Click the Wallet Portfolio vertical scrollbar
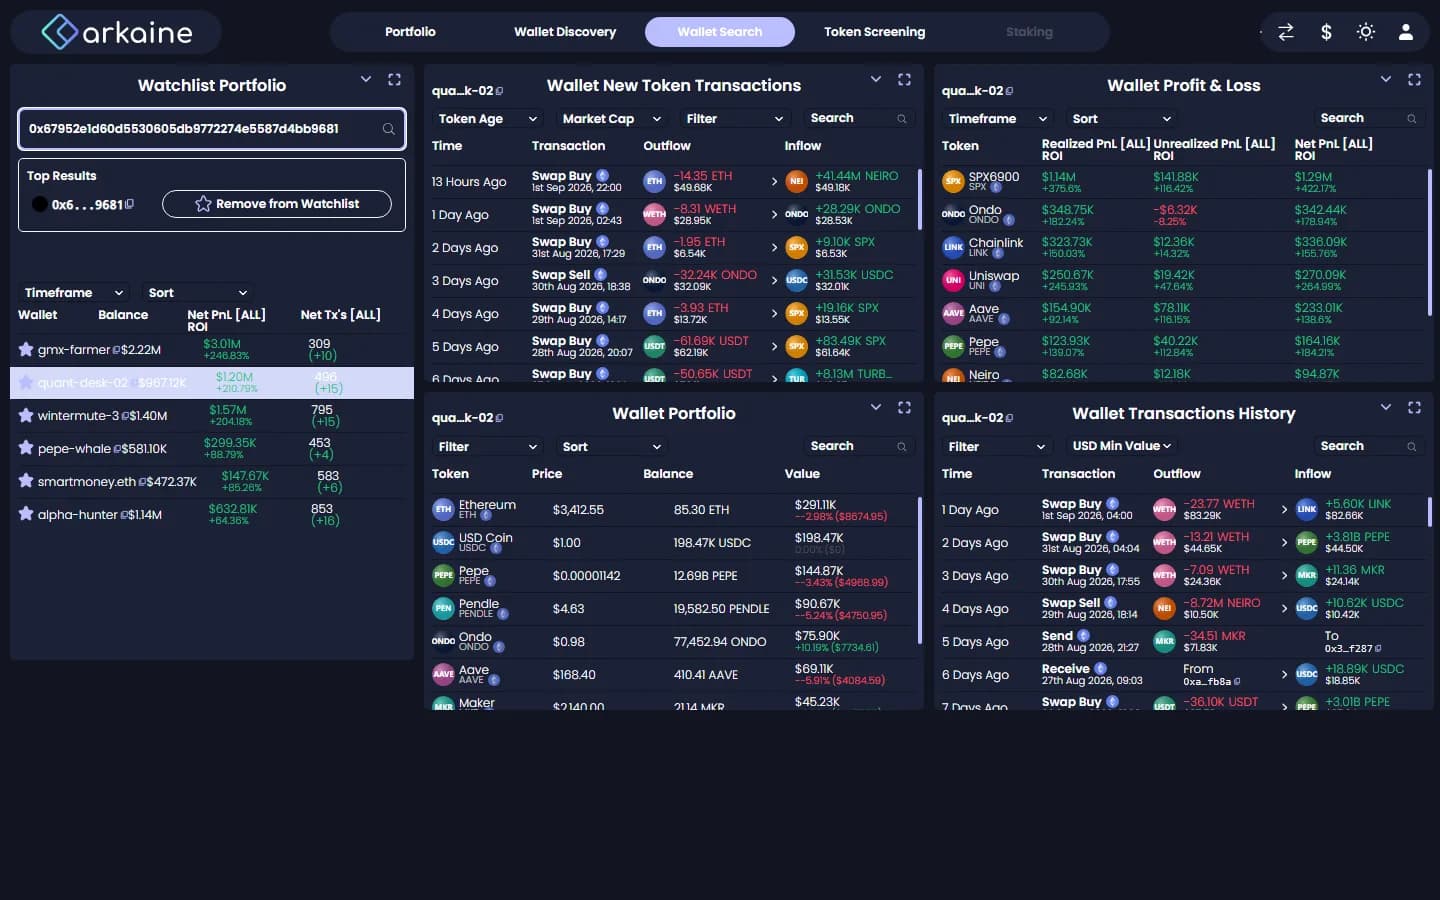The height and width of the screenshot is (900, 1440). pos(919,570)
